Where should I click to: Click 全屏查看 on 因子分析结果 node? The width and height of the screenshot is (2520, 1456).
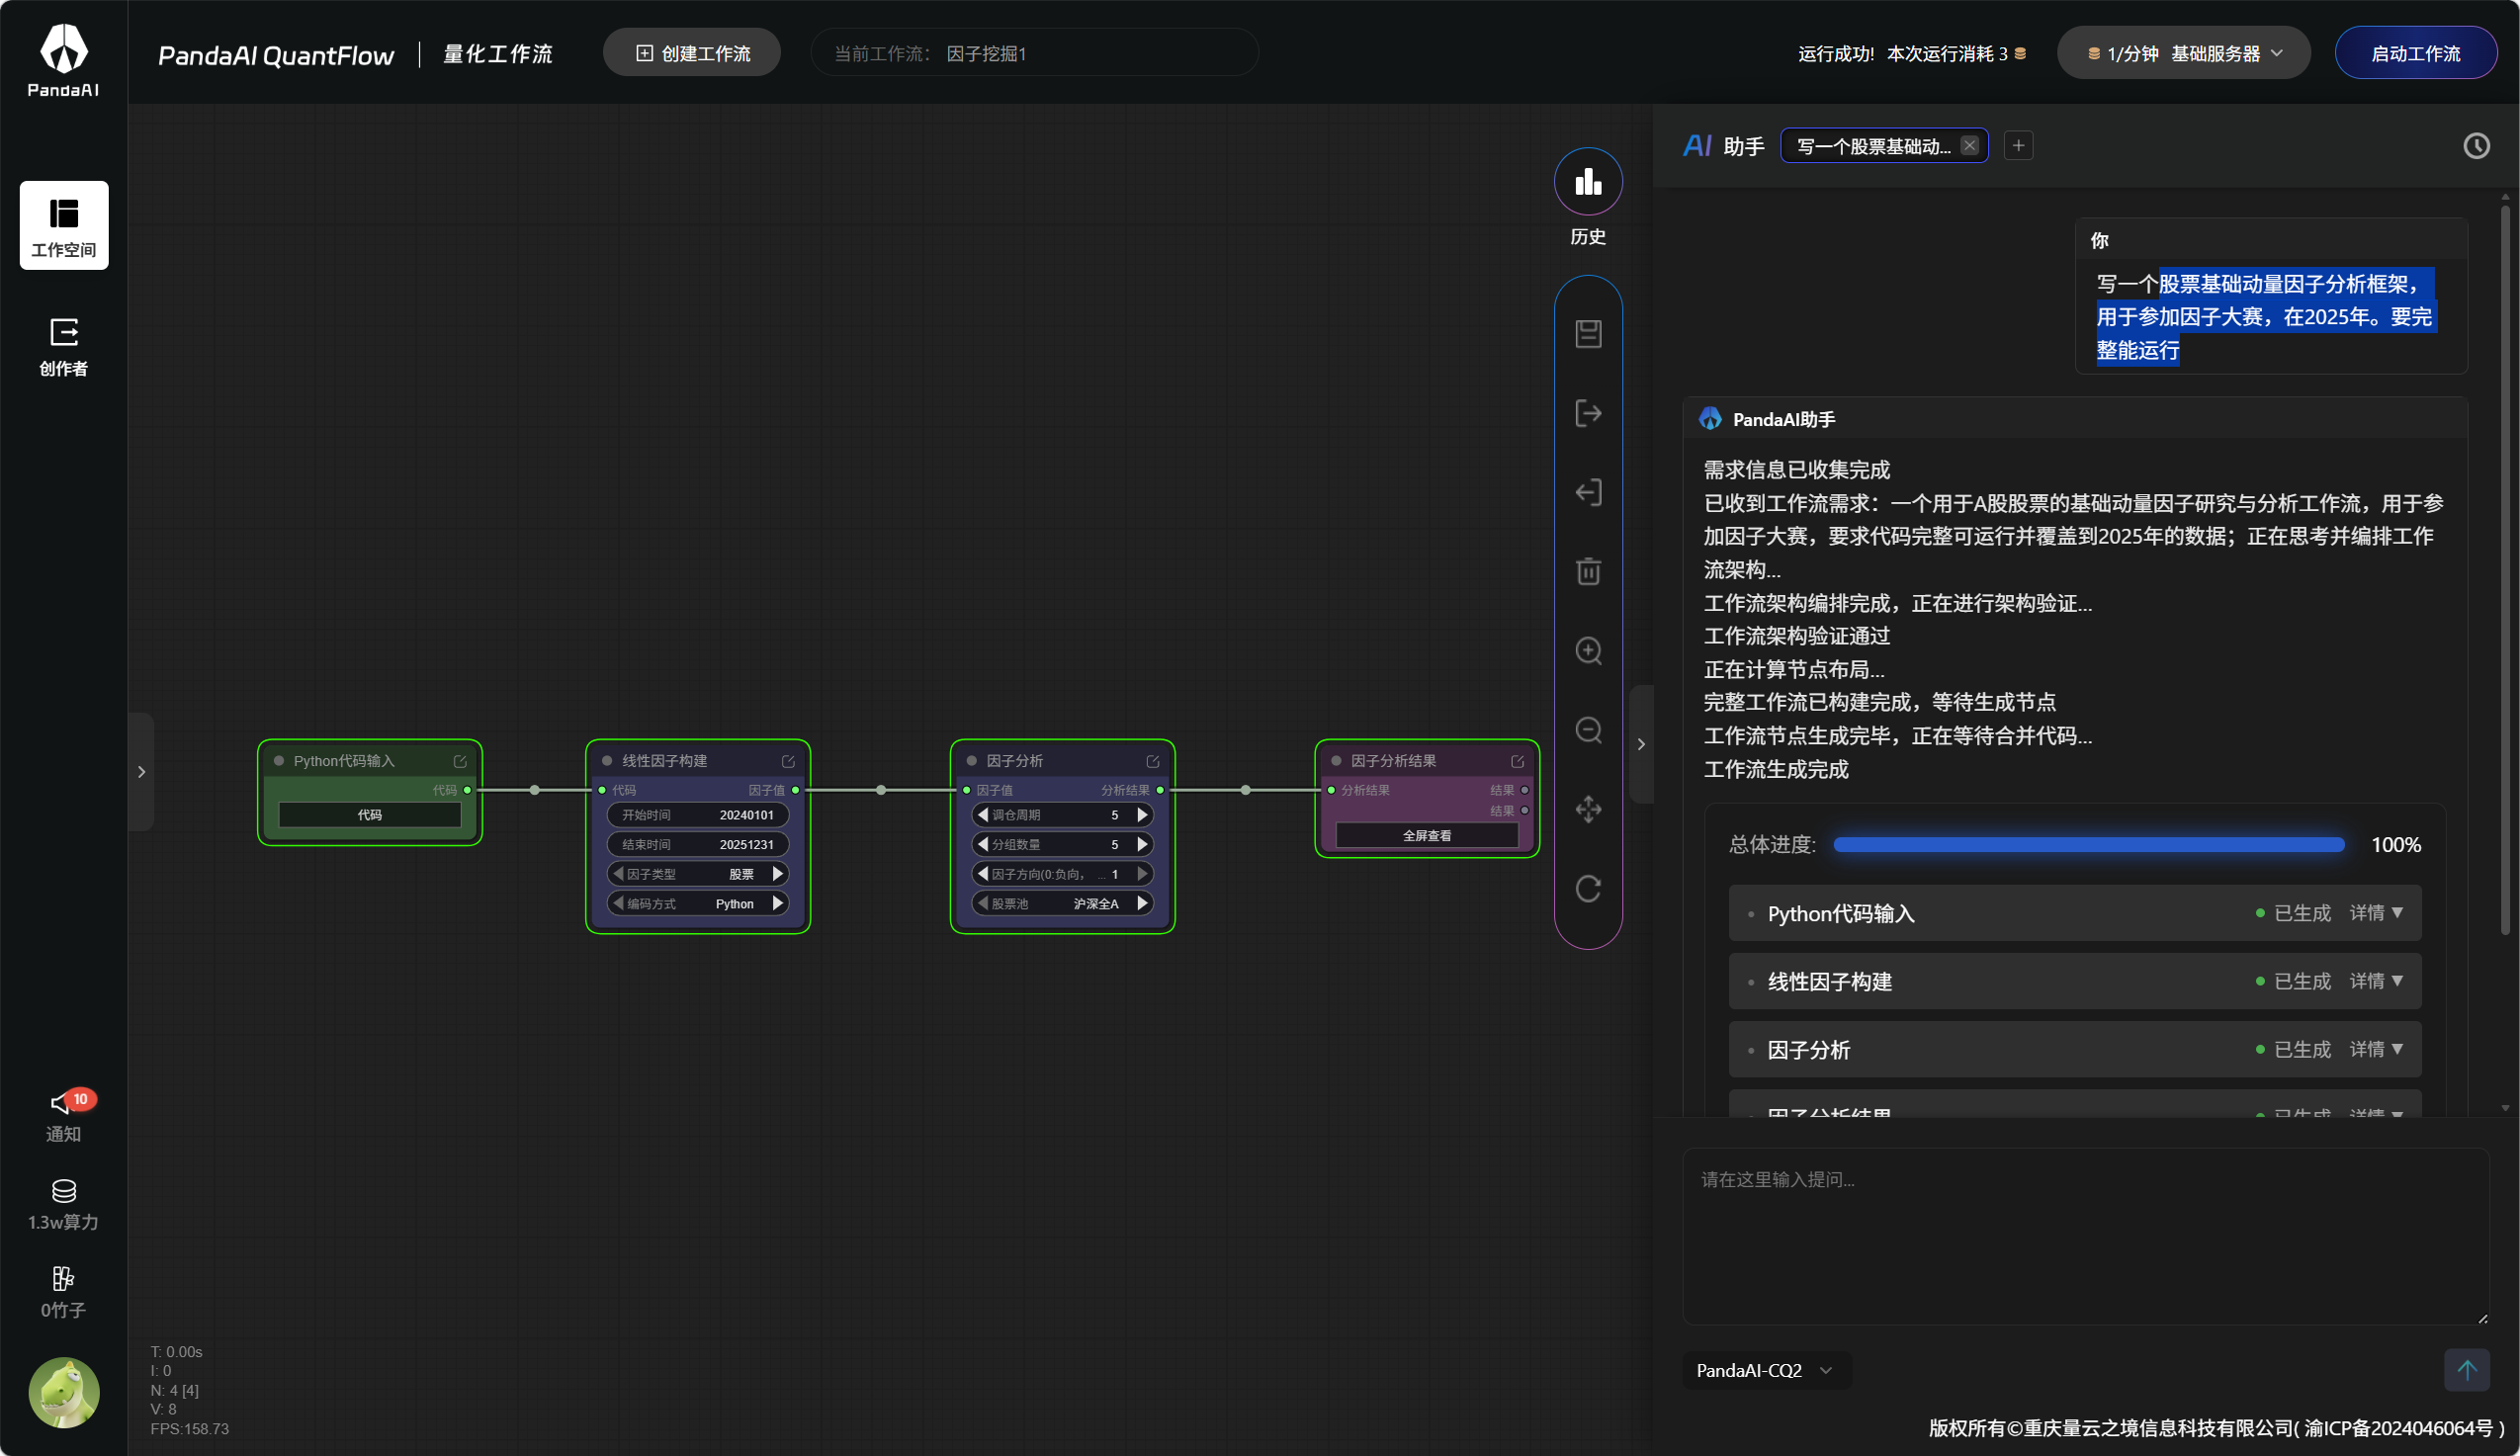[x=1427, y=836]
